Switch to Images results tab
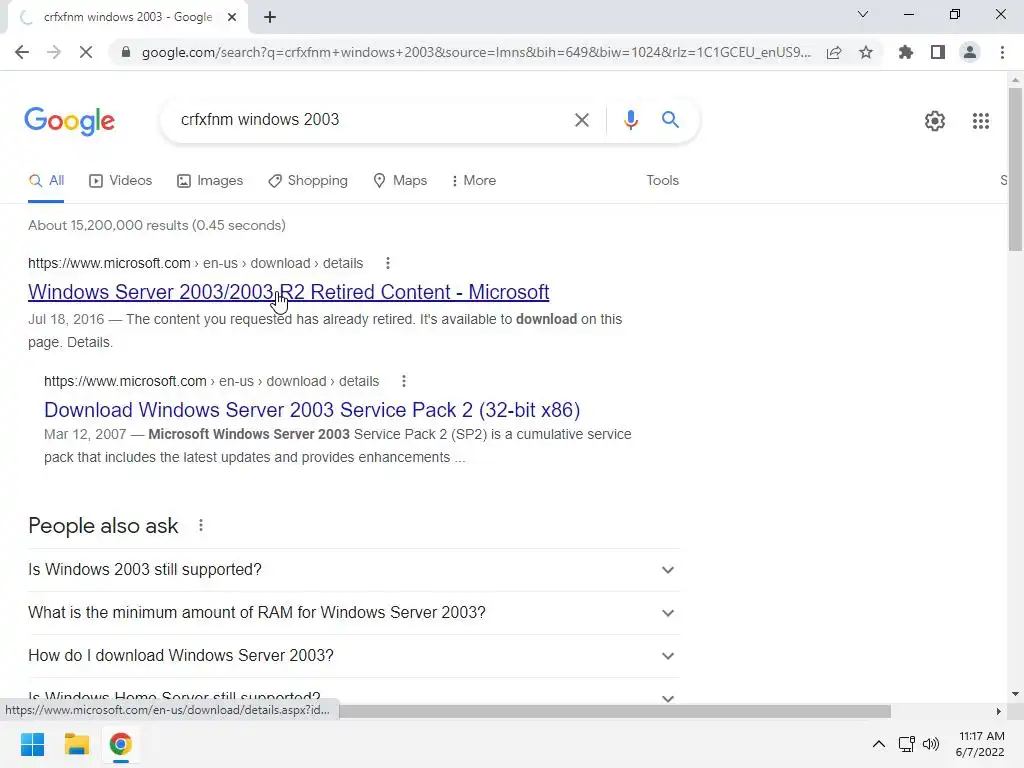The height and width of the screenshot is (768, 1024). [210, 181]
